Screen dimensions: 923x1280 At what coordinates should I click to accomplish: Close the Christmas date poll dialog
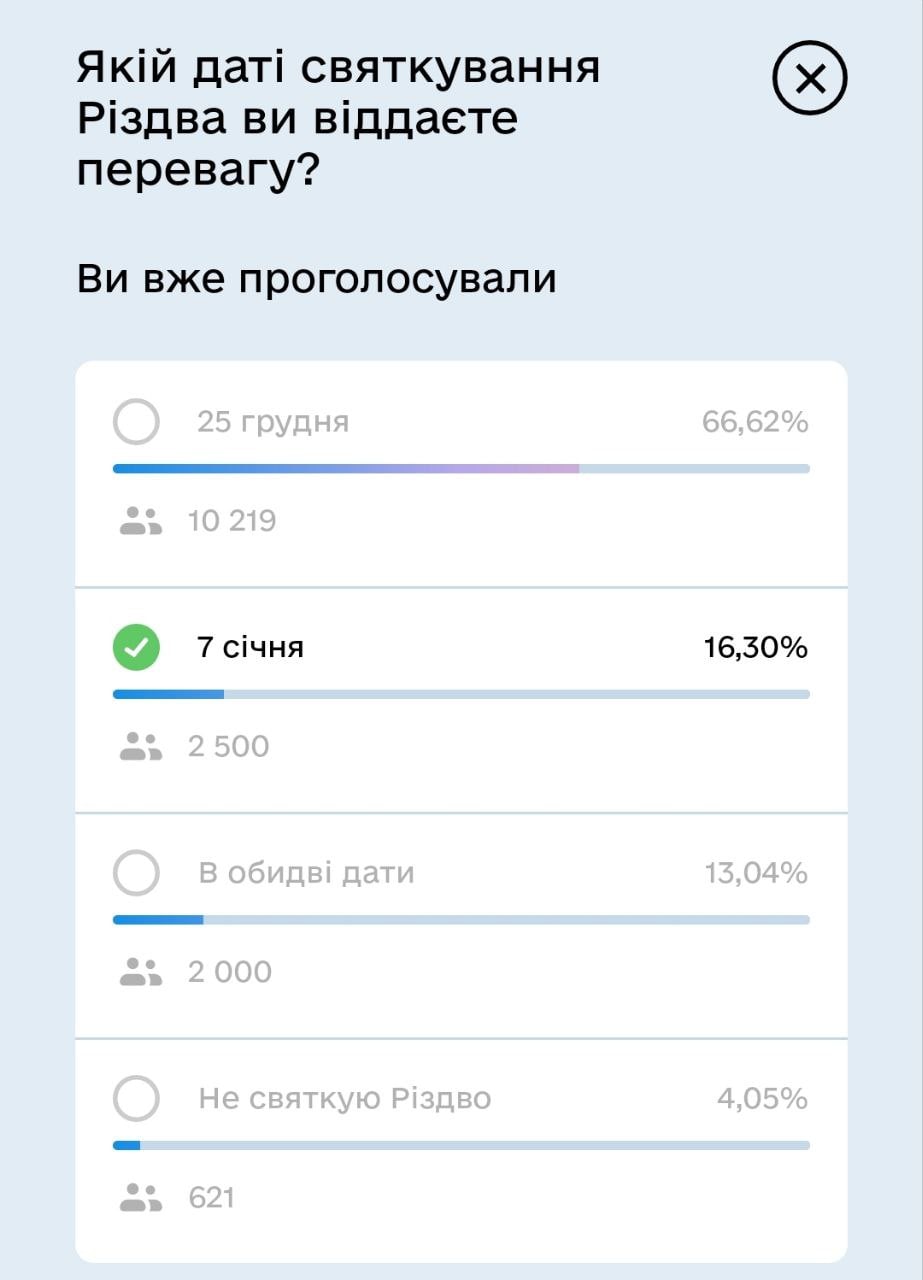click(810, 78)
